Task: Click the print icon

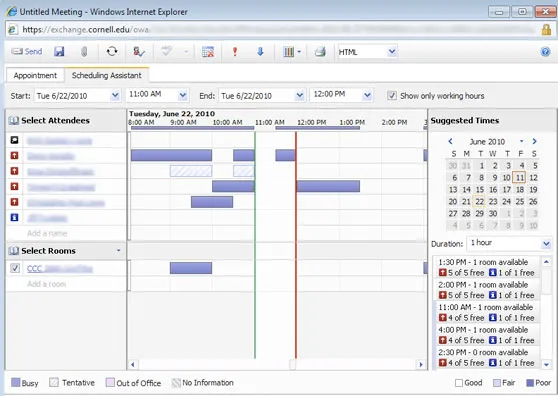Action: [320, 52]
